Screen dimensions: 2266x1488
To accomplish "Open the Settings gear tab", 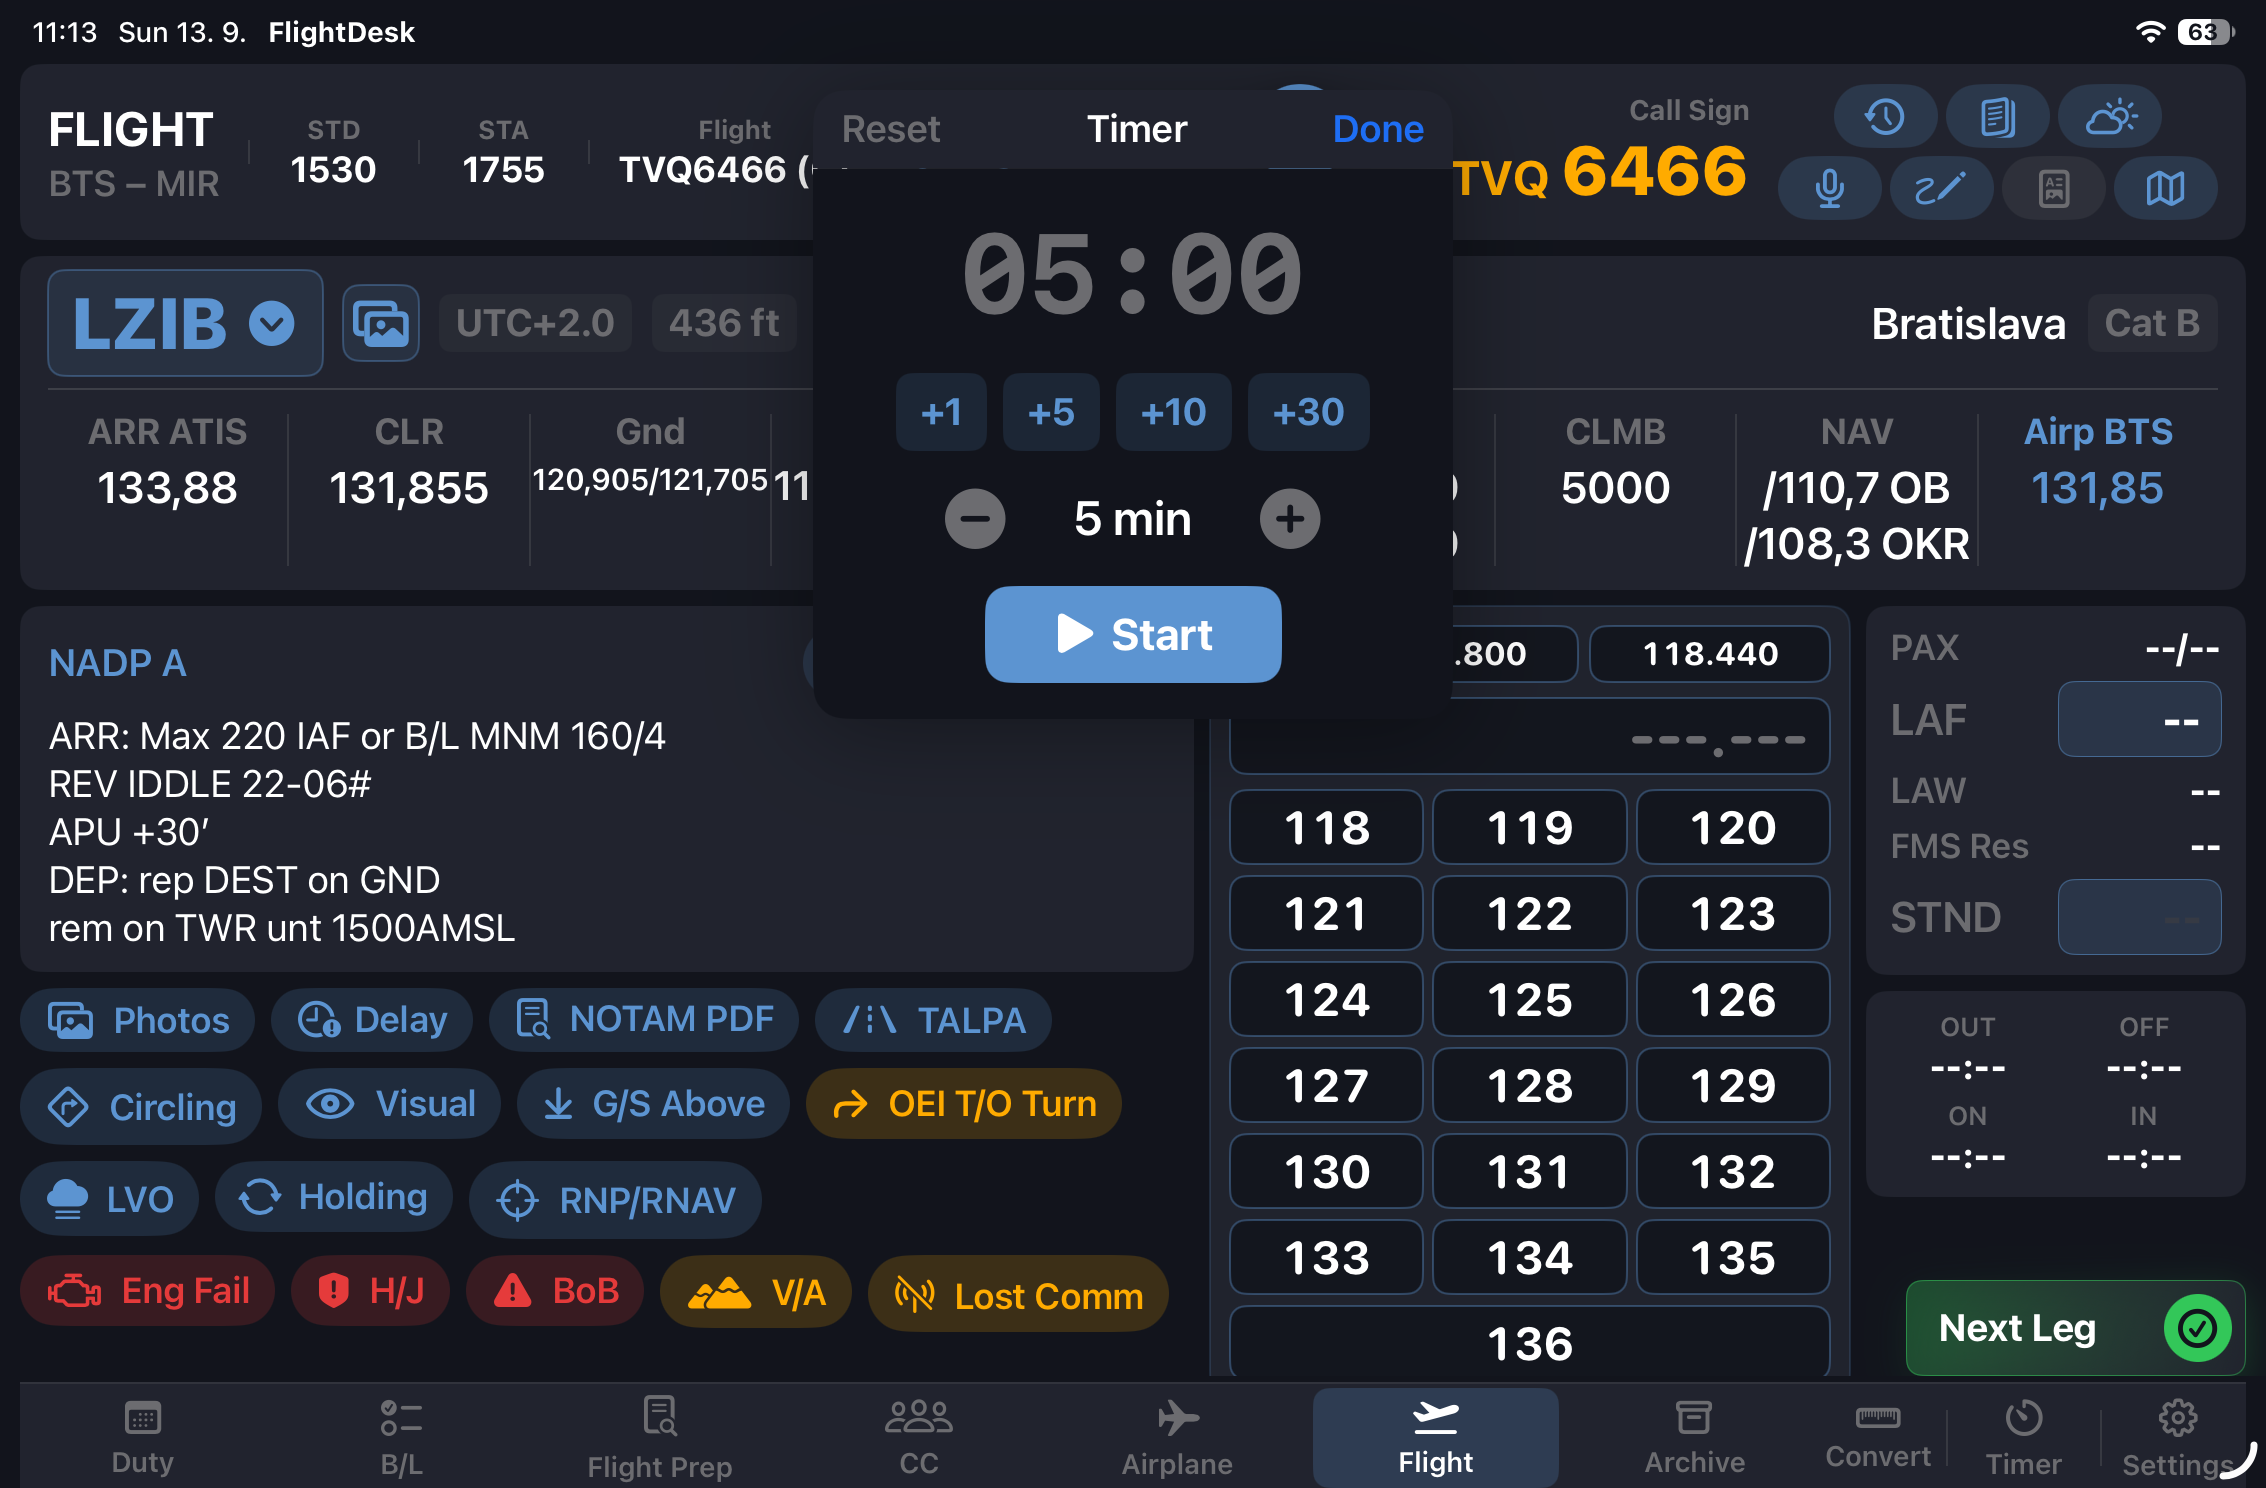I will coord(2177,1437).
